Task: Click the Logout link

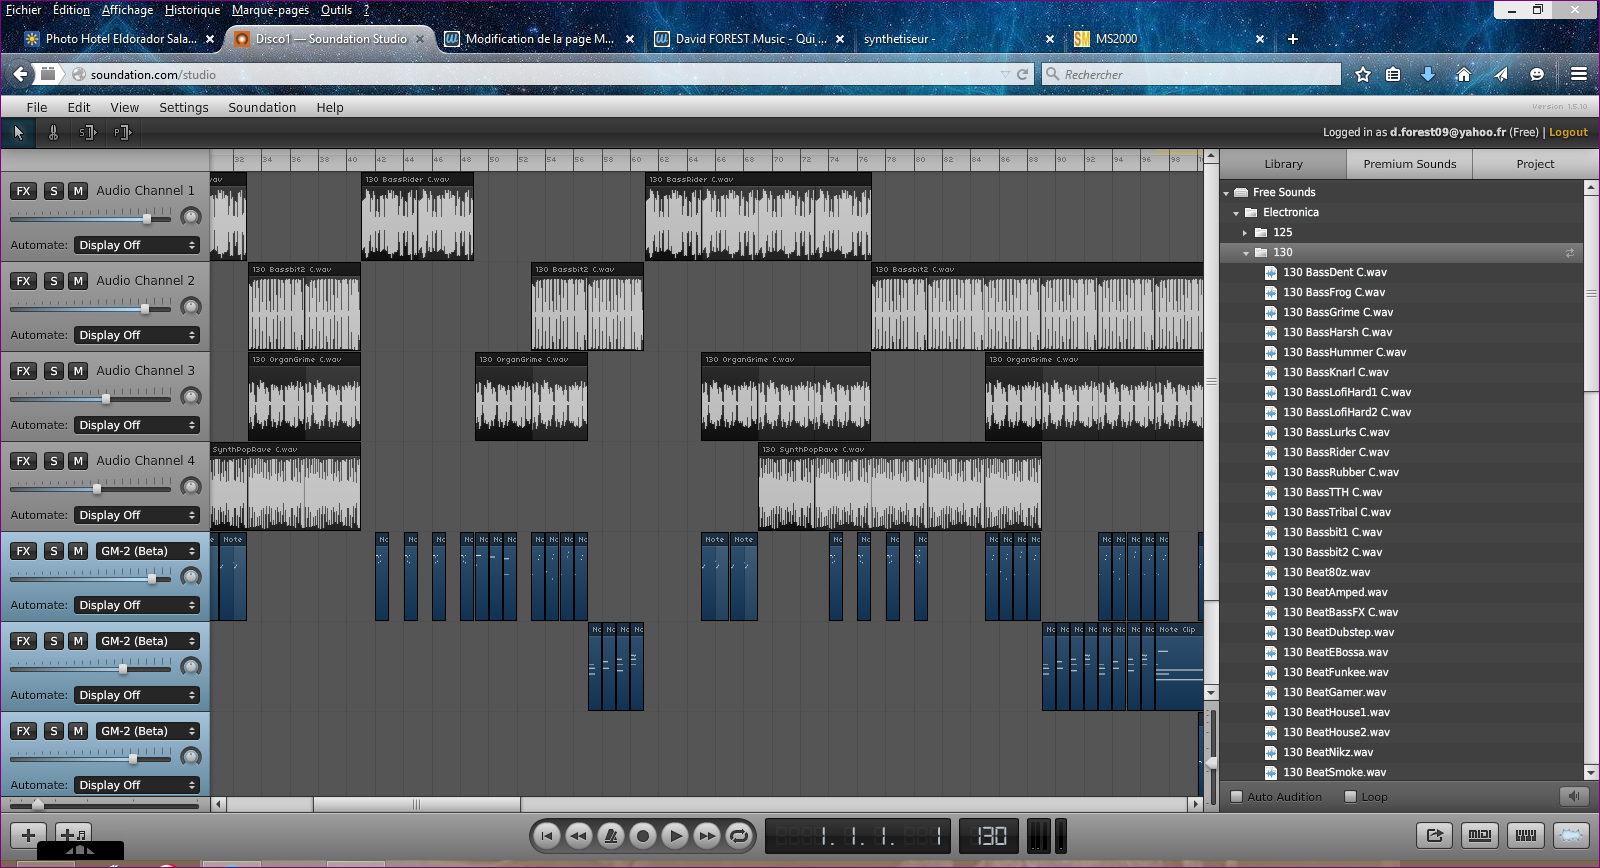Action: coord(1568,132)
